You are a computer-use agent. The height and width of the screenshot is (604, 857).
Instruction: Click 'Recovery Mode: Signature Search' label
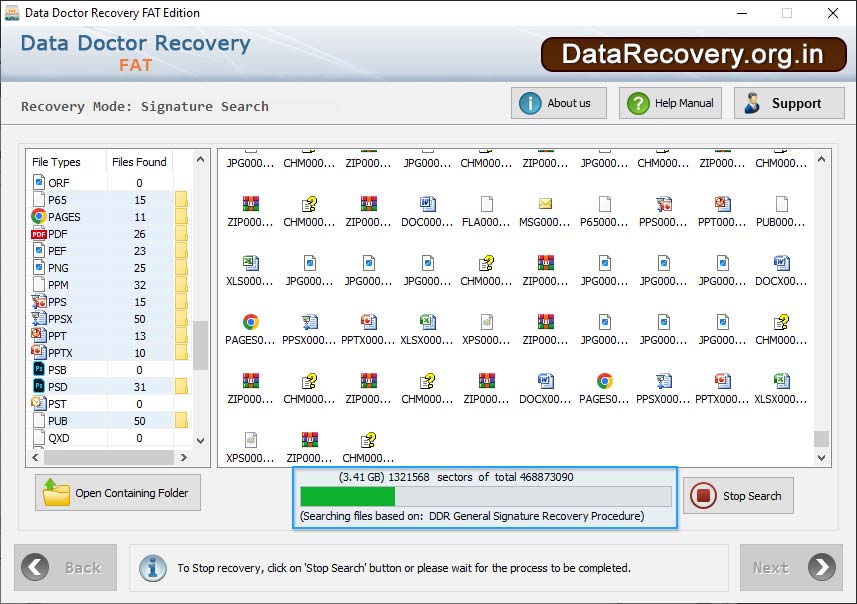pyautogui.click(x=145, y=106)
